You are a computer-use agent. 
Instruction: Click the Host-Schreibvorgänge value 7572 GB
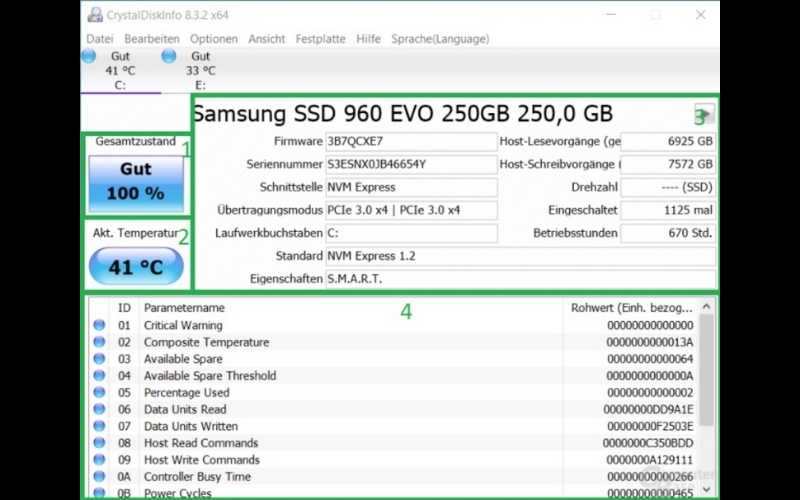click(668, 164)
